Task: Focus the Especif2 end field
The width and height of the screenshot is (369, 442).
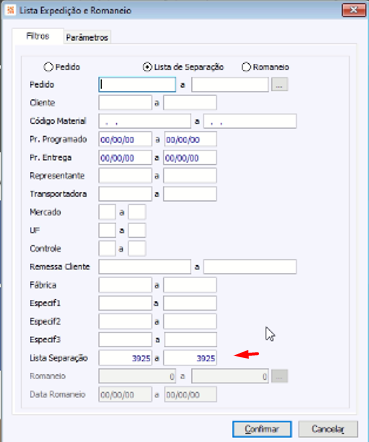Action: [x=190, y=322]
